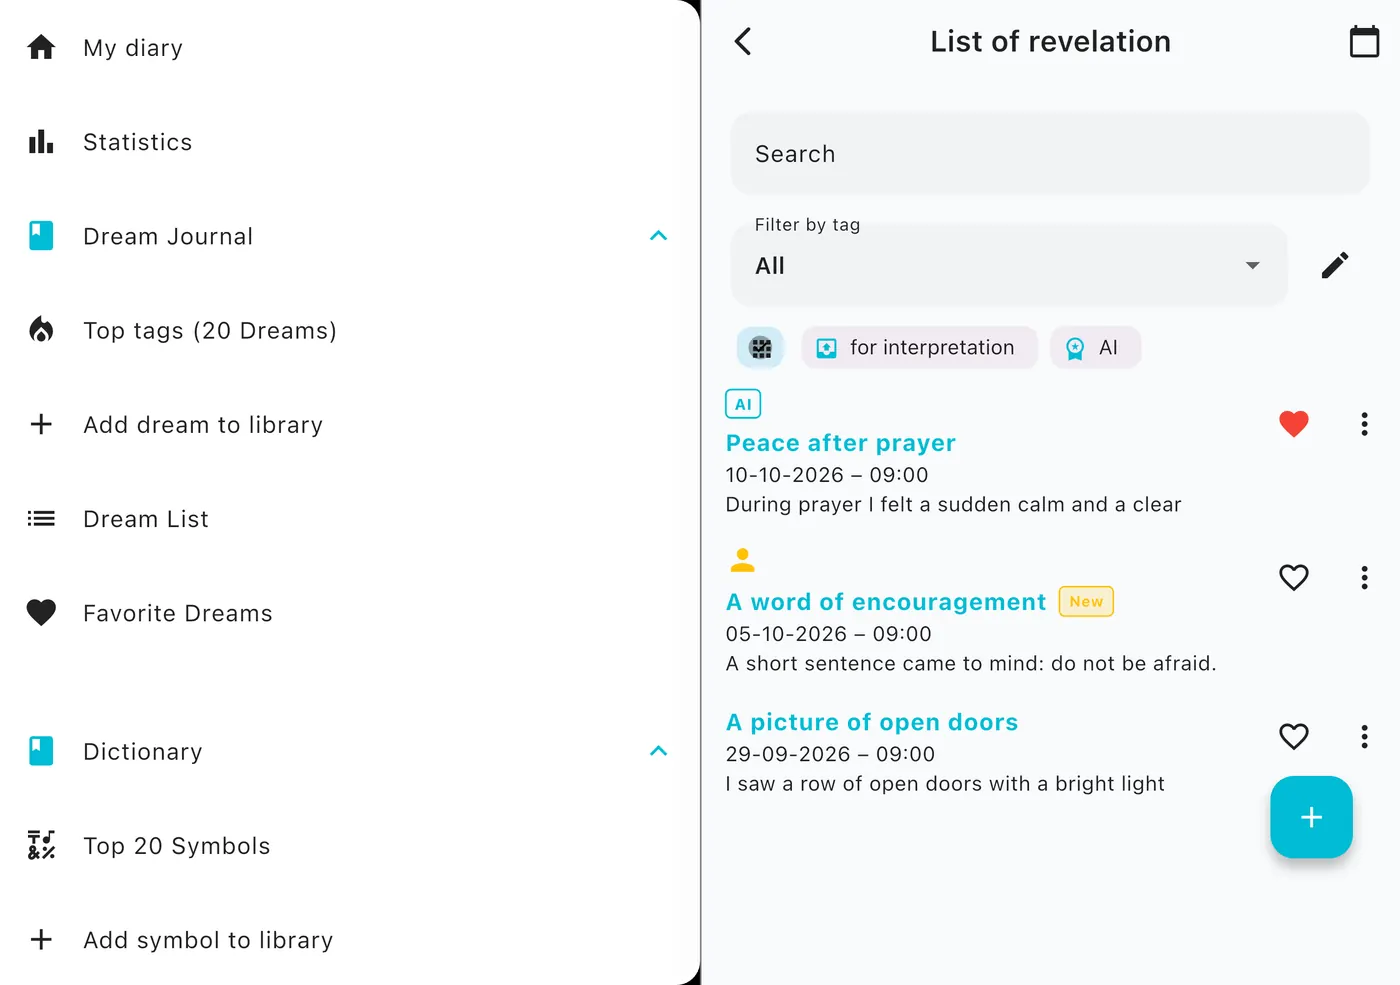Select Add dream to library text
1400x985 pixels.
click(x=203, y=425)
